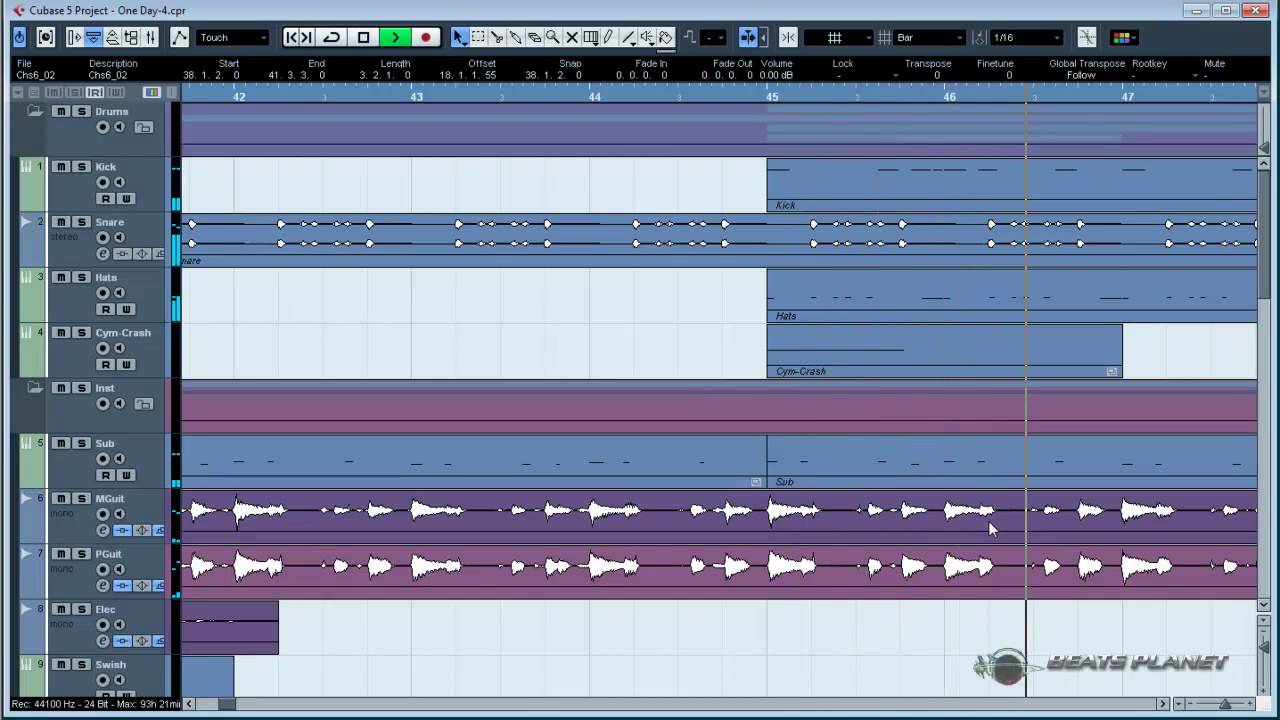
Task: Click the horizontal scrollbar thumb
Action: coord(227,704)
